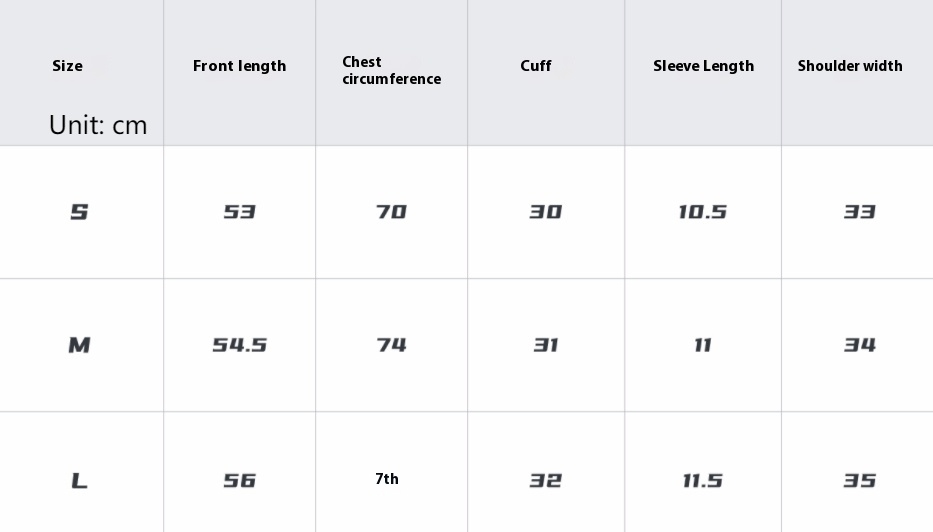Click sleeve length value 10.5
This screenshot has height=532, width=933.
pos(703,212)
